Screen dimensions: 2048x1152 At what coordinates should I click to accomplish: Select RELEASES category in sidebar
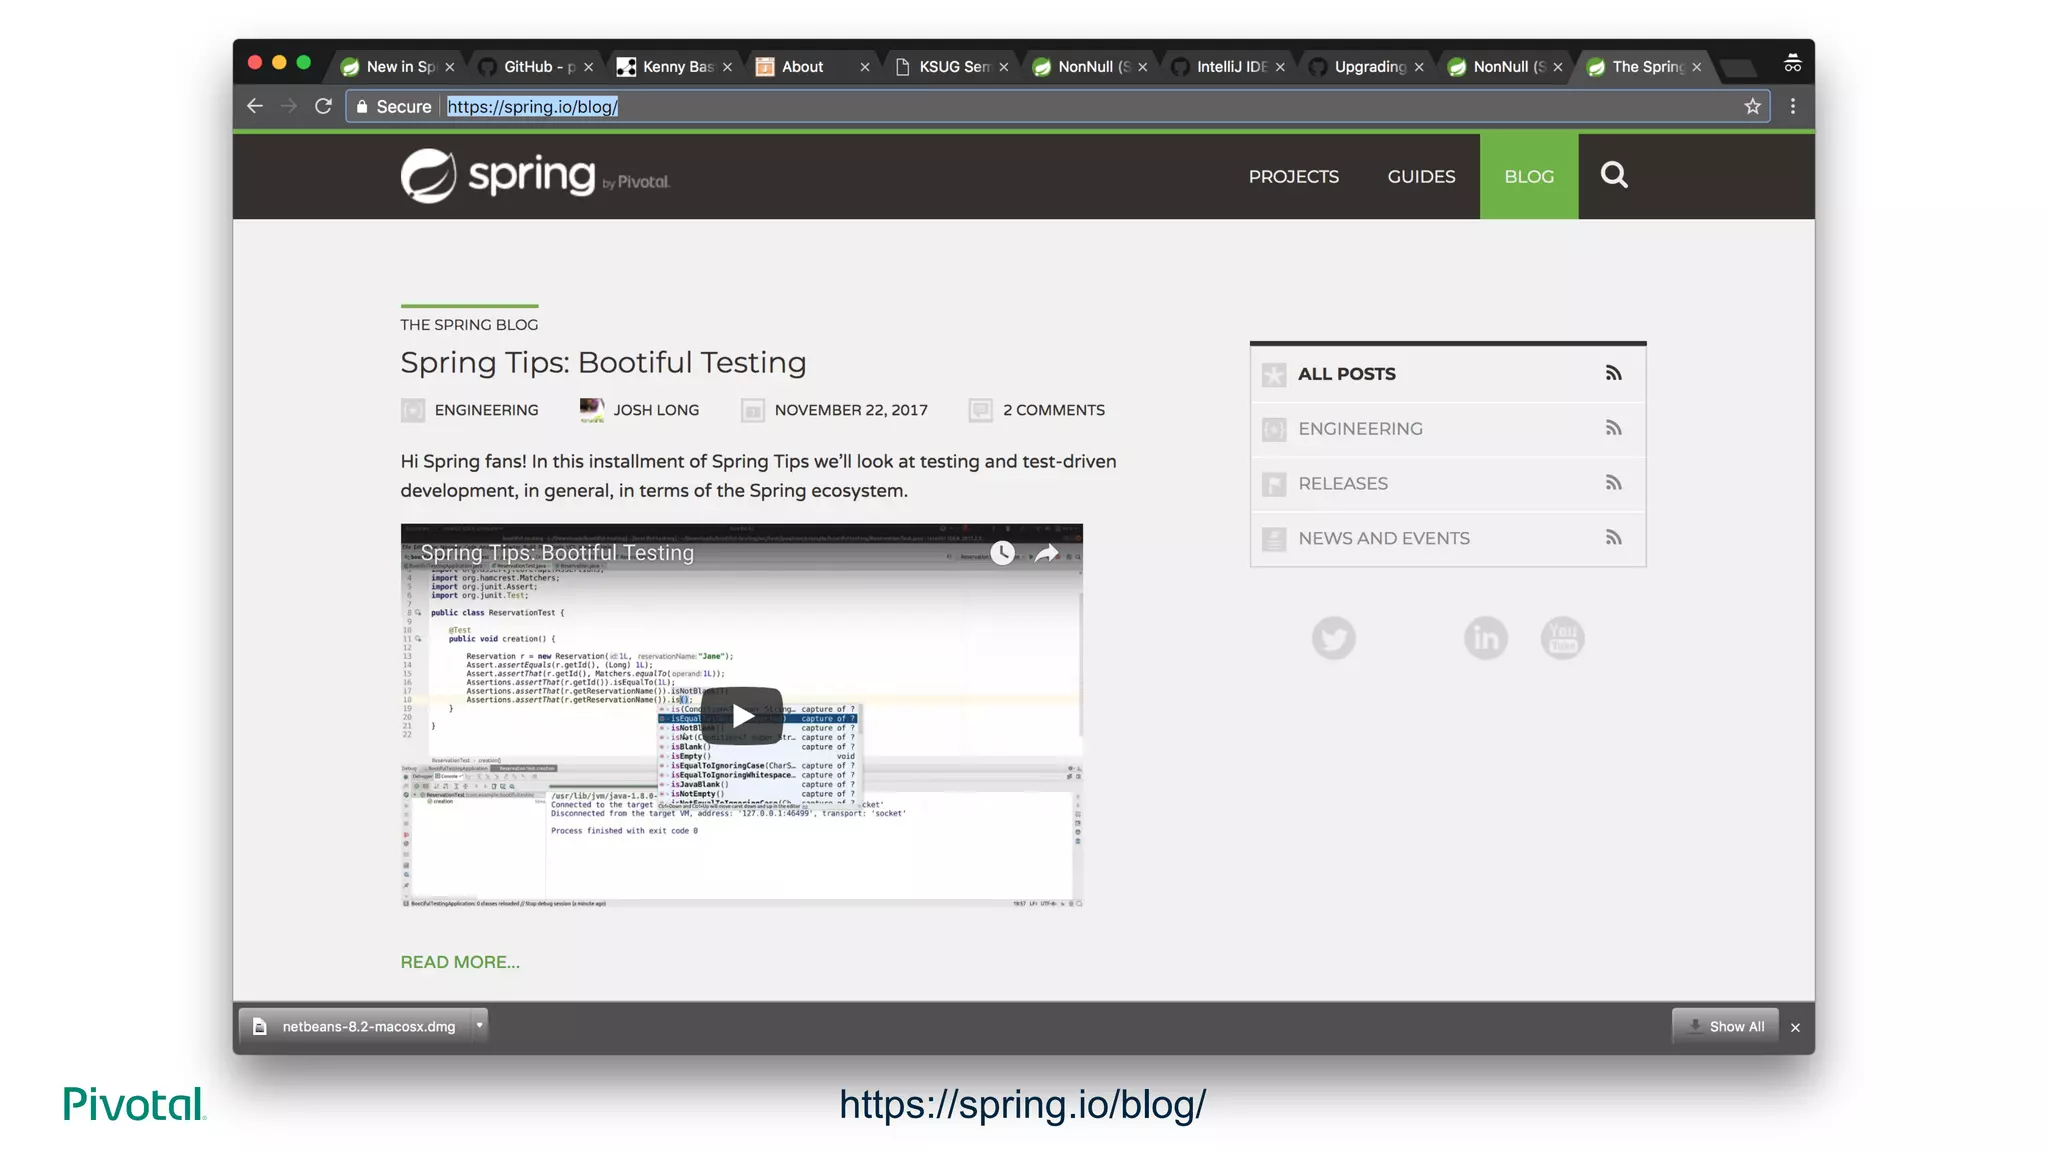pyautogui.click(x=1343, y=483)
